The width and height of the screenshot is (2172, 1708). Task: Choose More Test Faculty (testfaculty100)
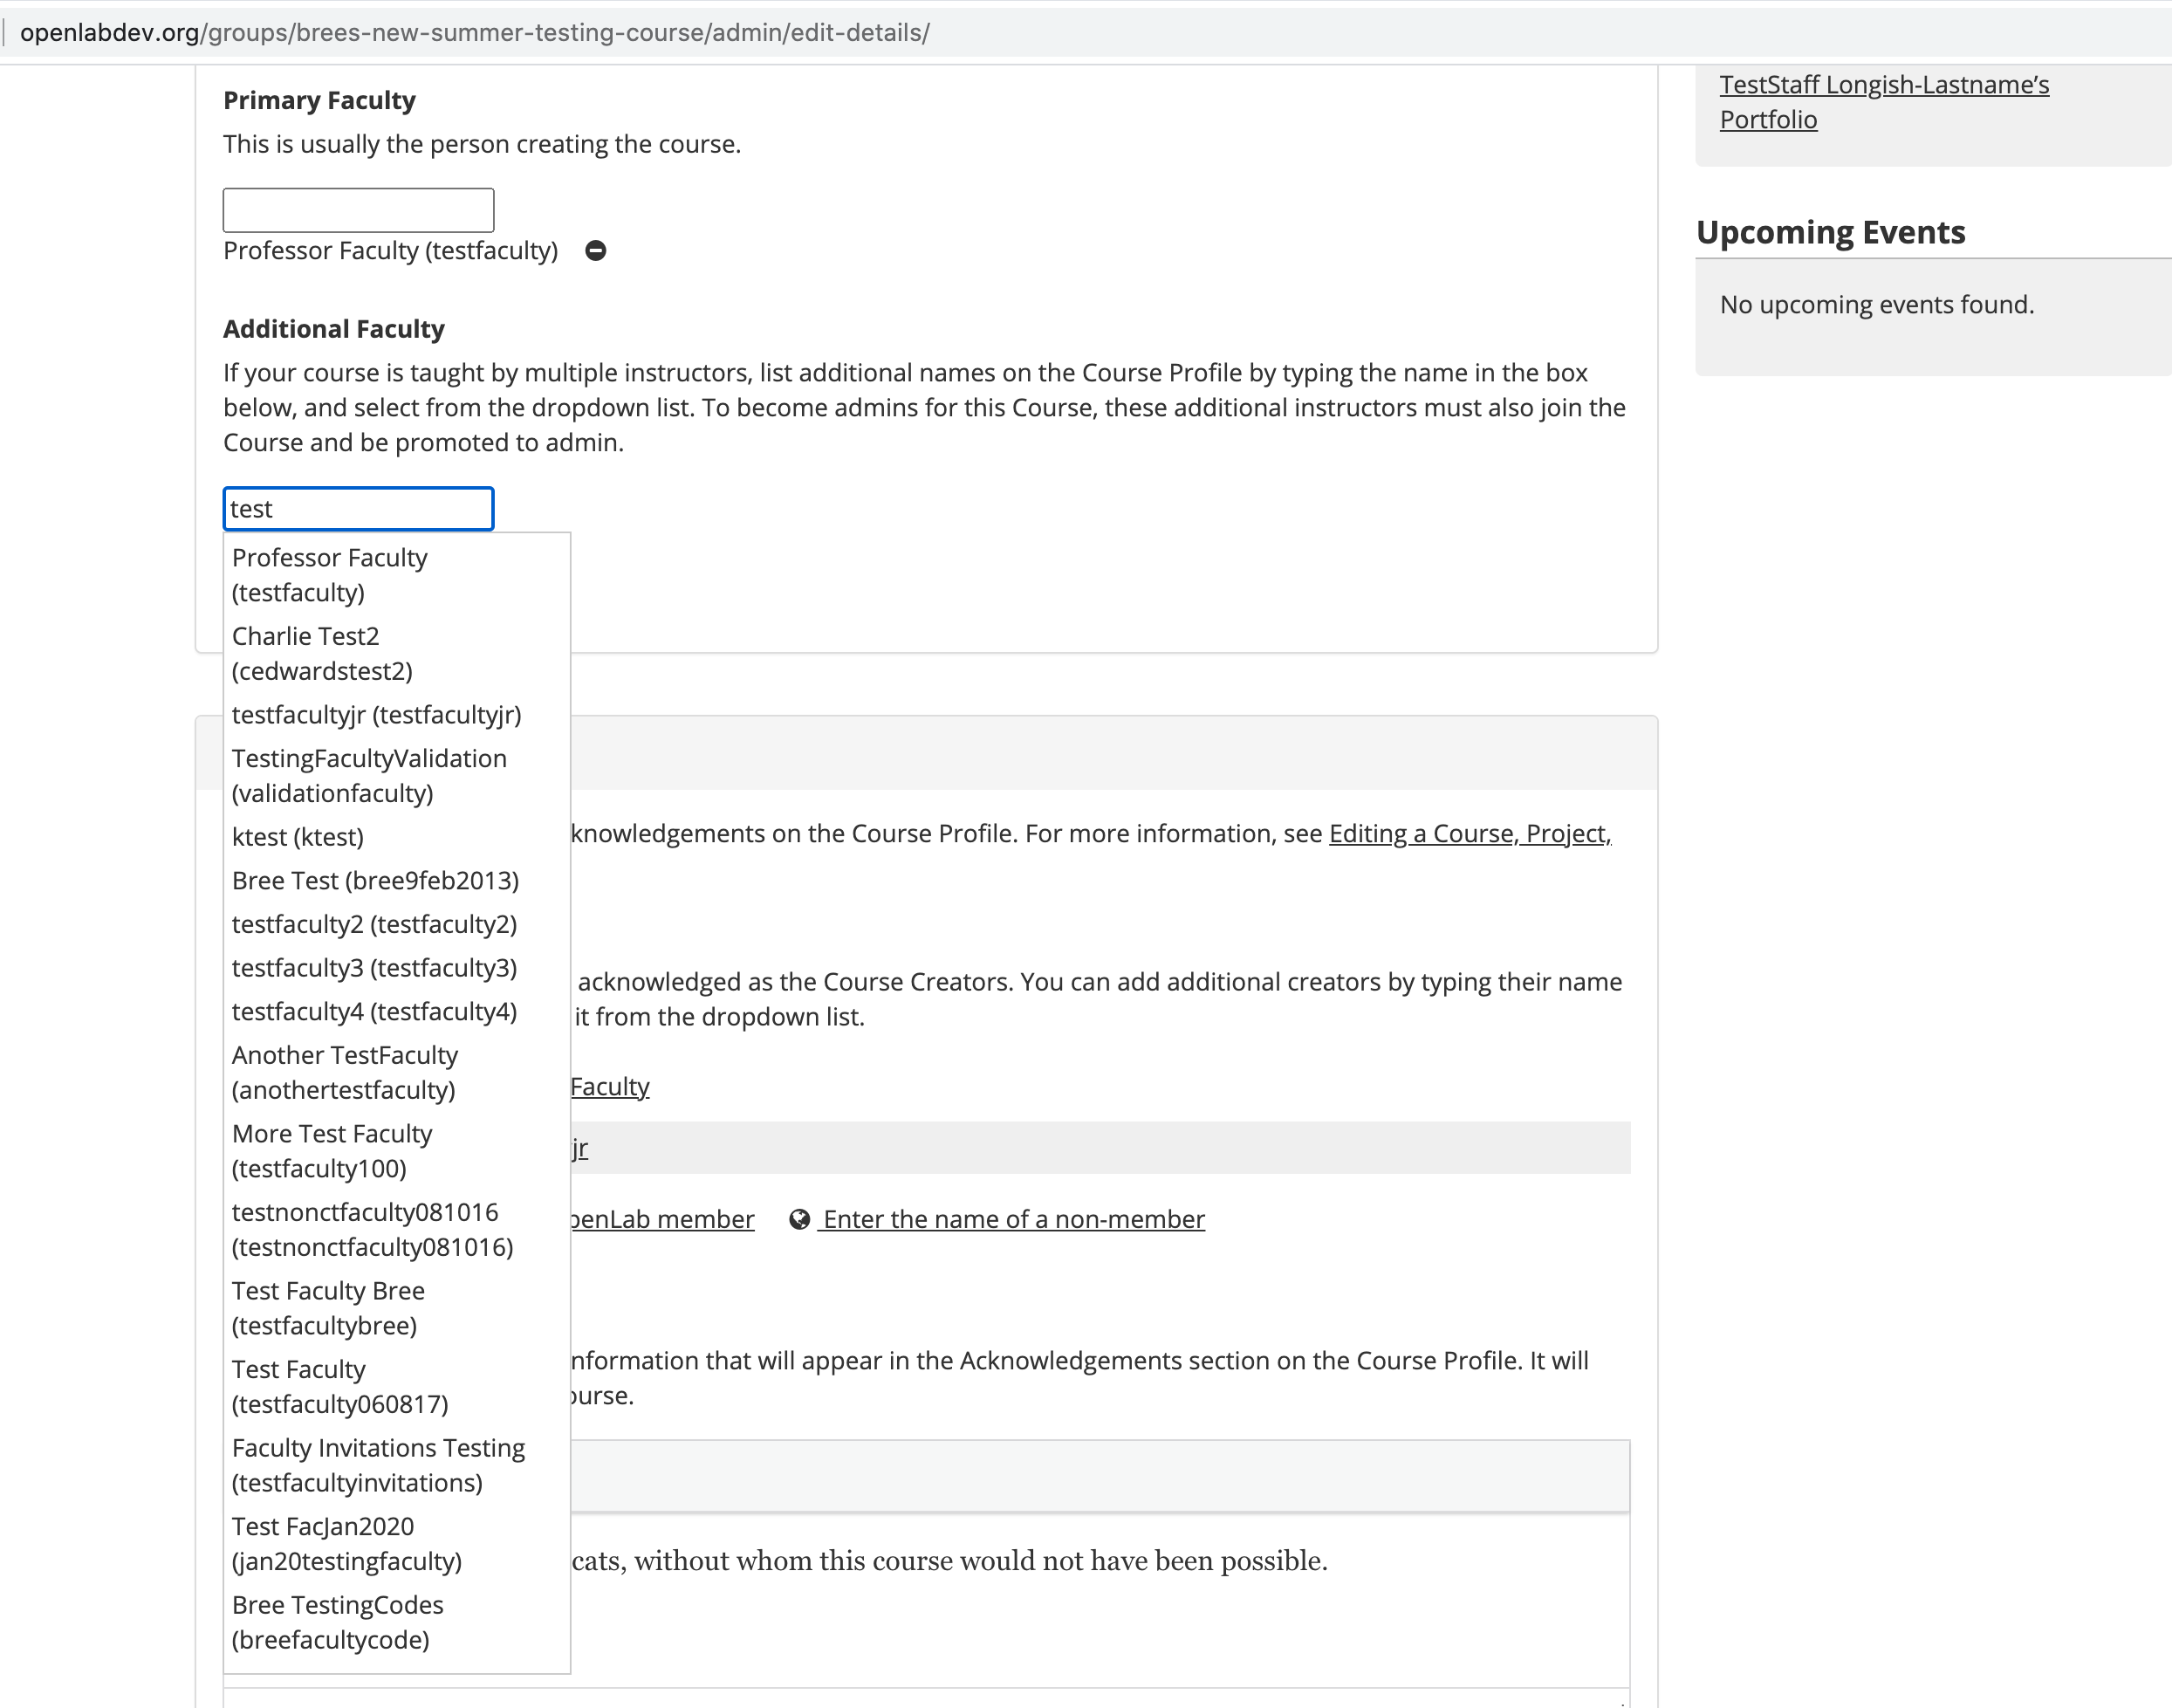(331, 1151)
